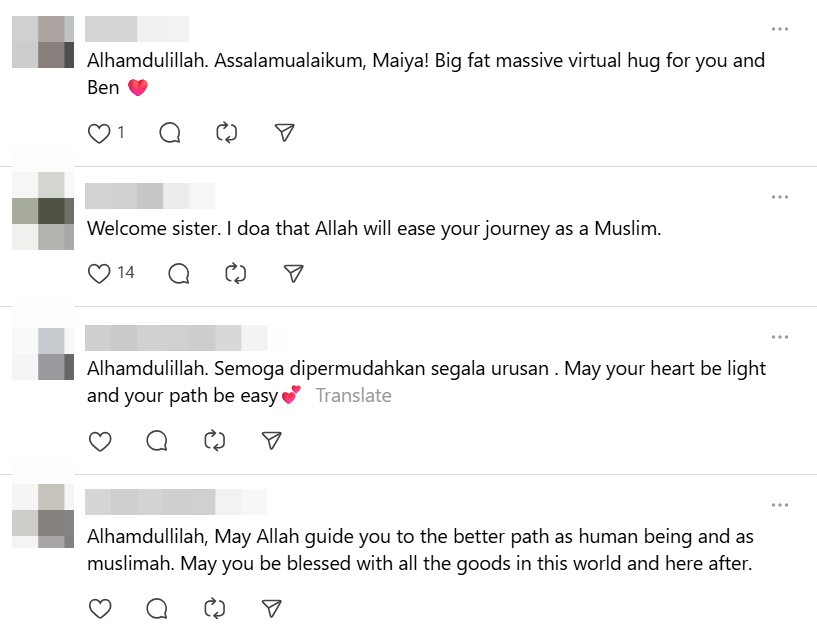Repost the "May your heart be light" comment
This screenshot has height=634, width=817.
coord(214,440)
